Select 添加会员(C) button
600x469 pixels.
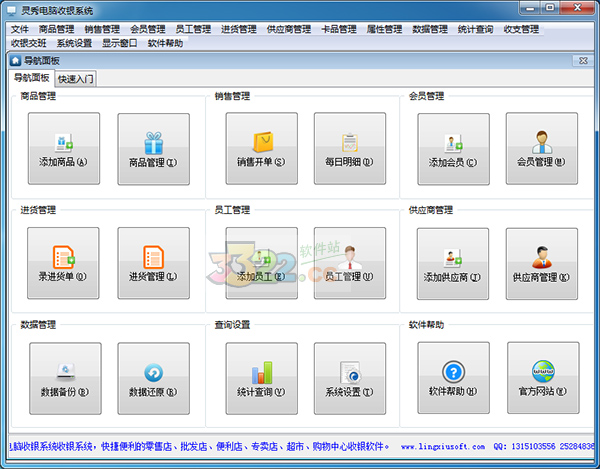pyautogui.click(x=453, y=149)
